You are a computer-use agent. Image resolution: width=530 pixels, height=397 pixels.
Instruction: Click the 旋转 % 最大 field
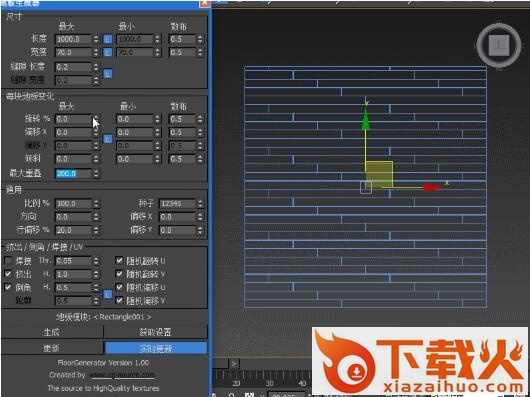(x=73, y=119)
